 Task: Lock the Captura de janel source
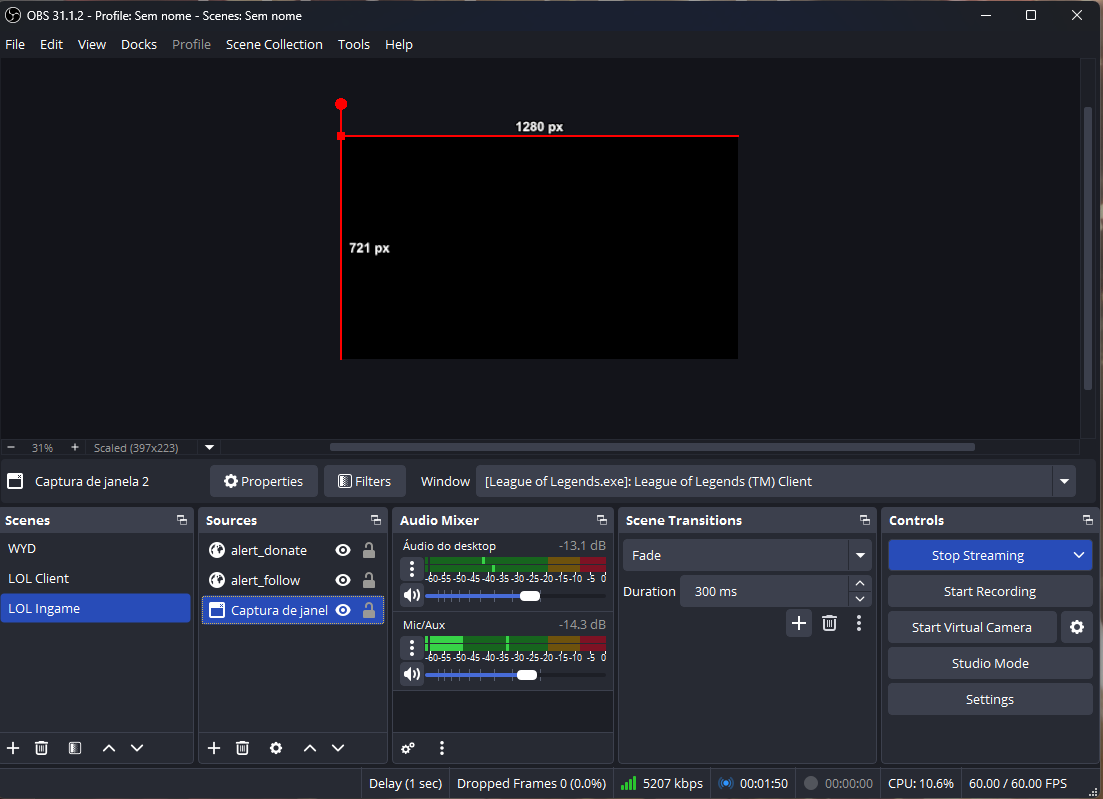click(369, 611)
